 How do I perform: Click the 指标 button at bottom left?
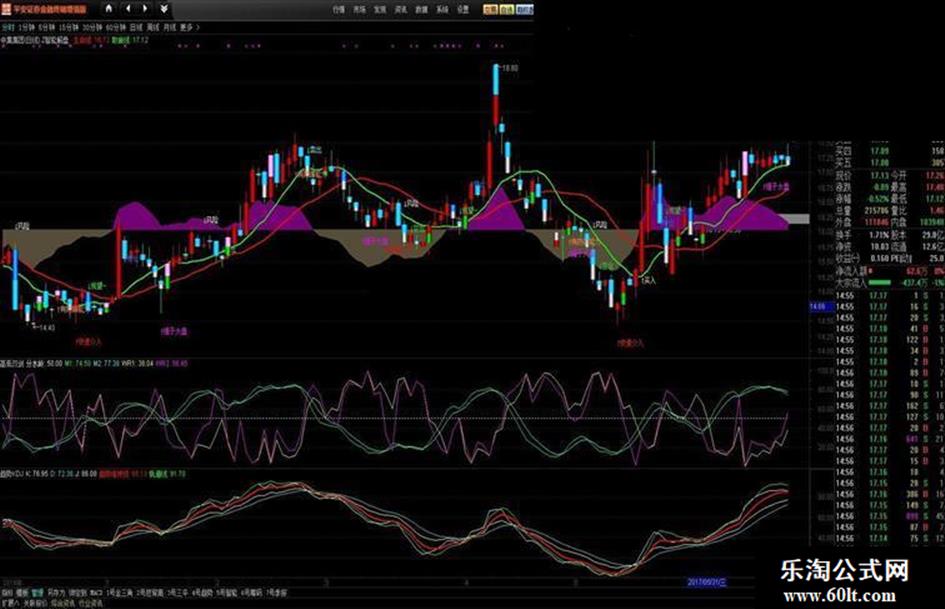pyautogui.click(x=6, y=592)
